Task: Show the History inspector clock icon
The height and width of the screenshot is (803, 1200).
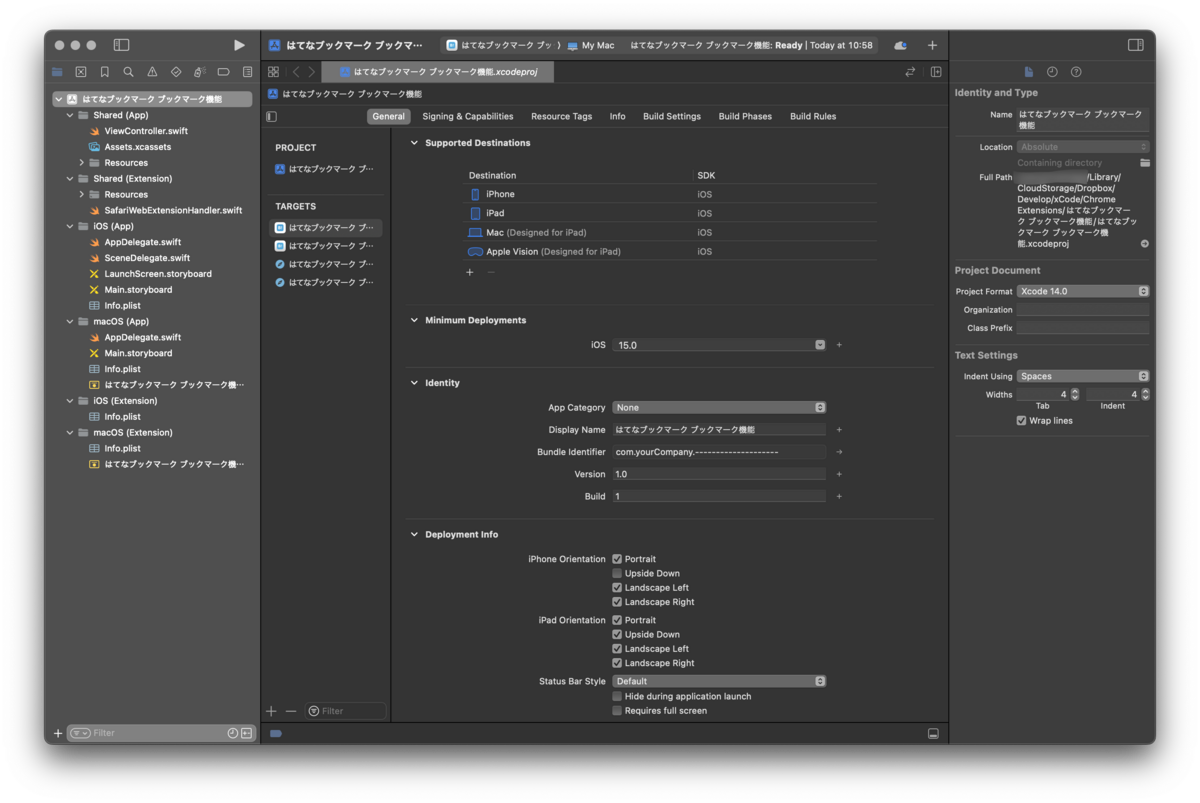Action: tap(1052, 72)
